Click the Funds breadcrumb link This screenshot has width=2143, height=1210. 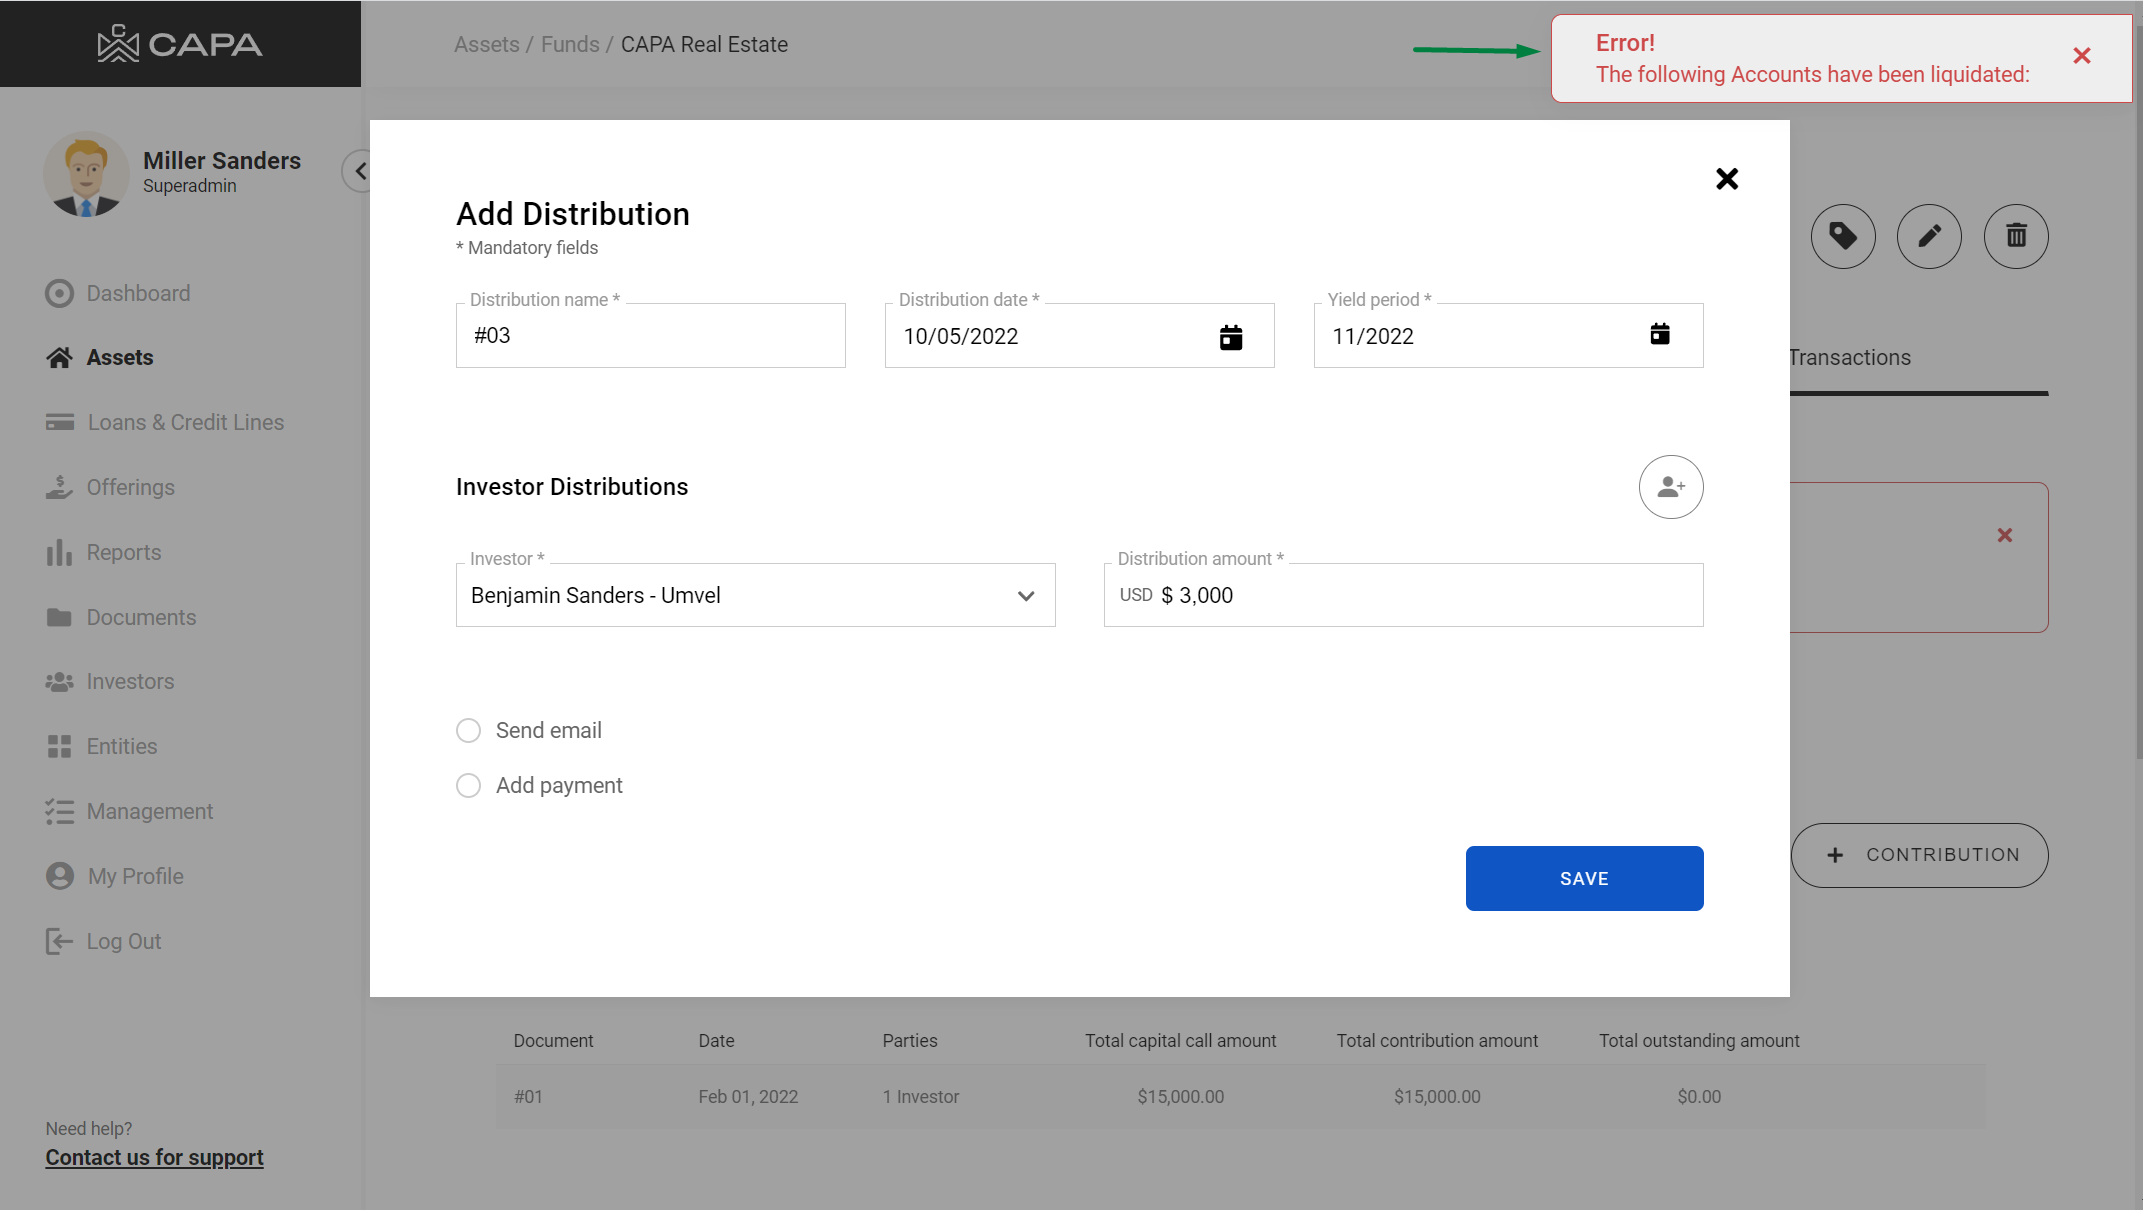[570, 45]
